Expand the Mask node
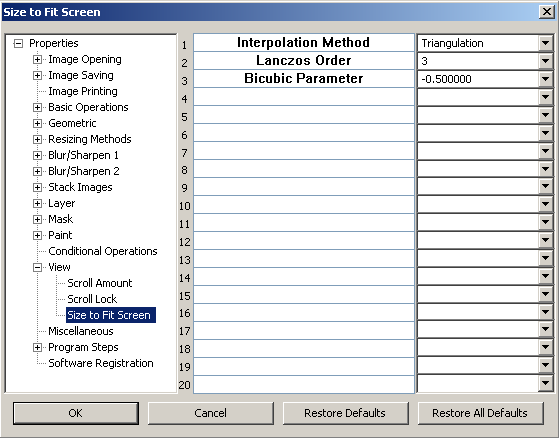 tap(37, 219)
